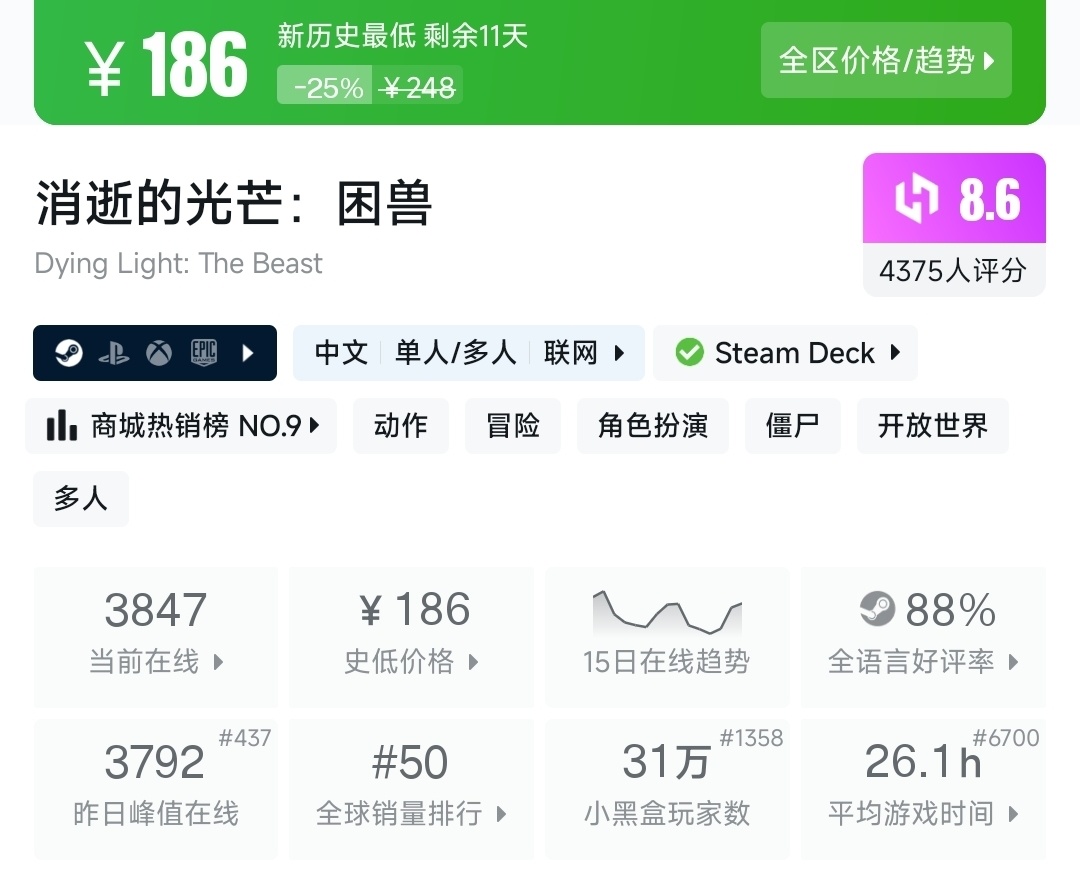1080x876 pixels.
Task: Select the 动作 genre tag
Action: (401, 426)
